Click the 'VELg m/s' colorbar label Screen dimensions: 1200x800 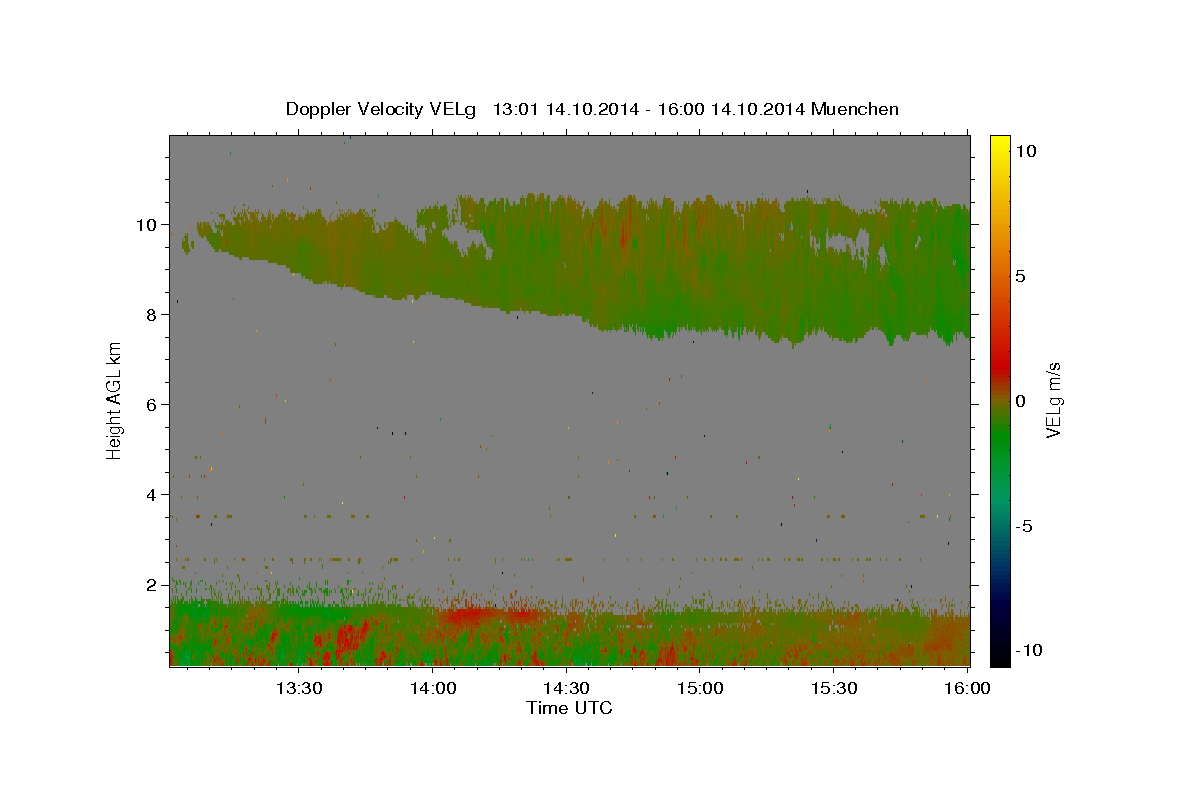coord(1053,401)
